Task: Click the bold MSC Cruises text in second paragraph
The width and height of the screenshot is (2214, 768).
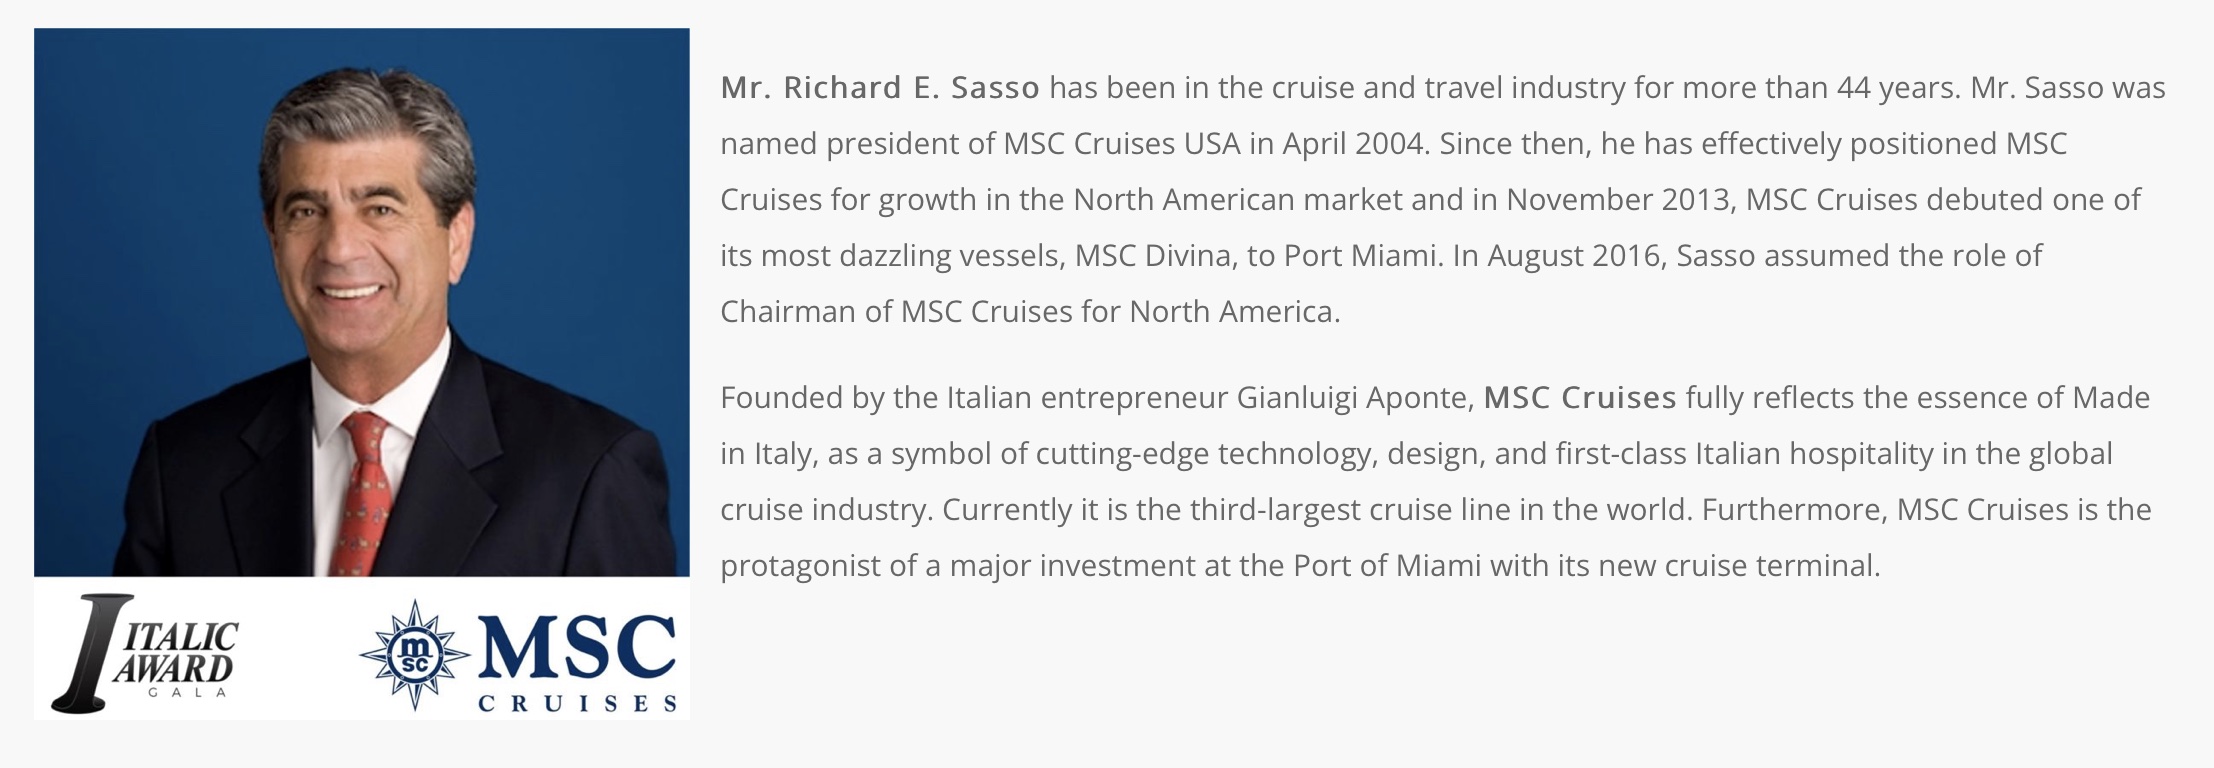Action: tap(1580, 398)
